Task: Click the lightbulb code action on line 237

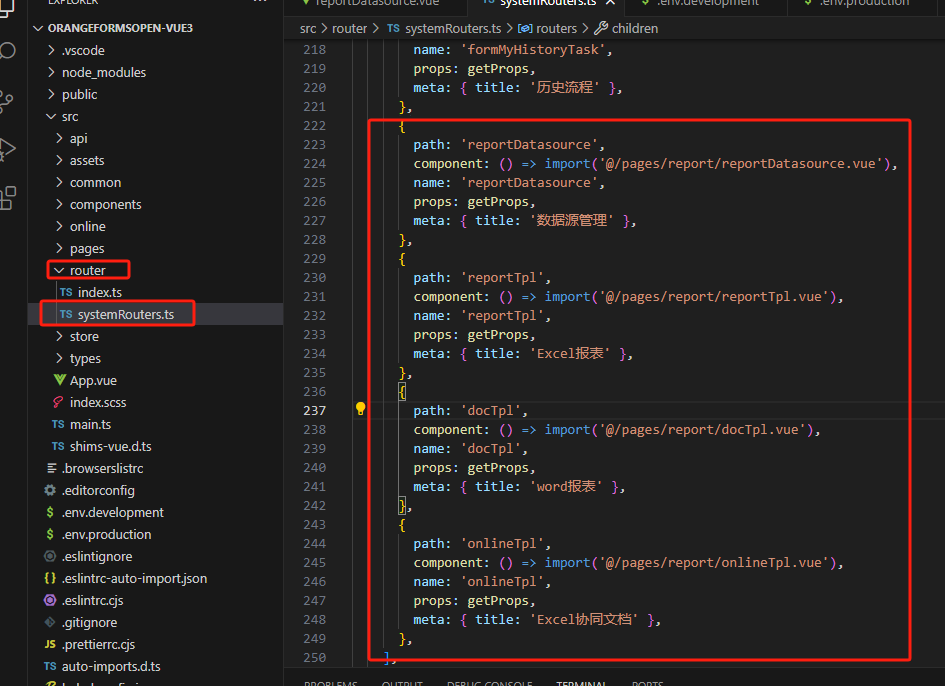Action: 360,409
